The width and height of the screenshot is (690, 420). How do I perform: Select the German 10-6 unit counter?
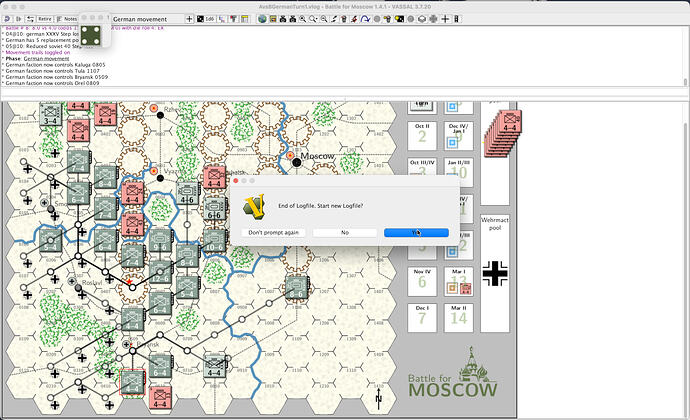point(213,241)
